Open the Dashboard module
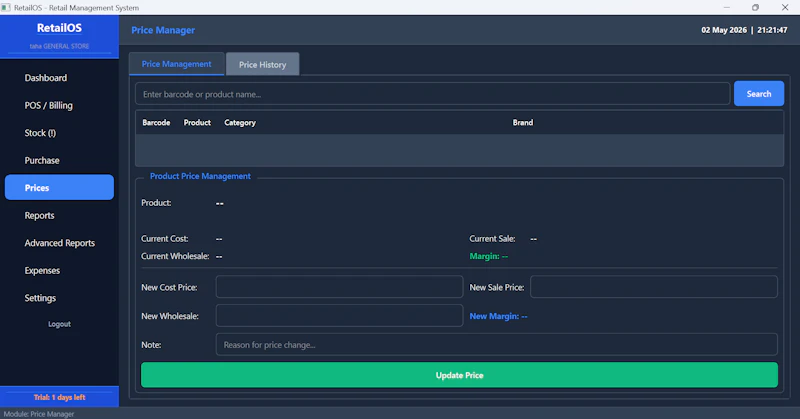This screenshot has width=800, height=419. click(45, 78)
